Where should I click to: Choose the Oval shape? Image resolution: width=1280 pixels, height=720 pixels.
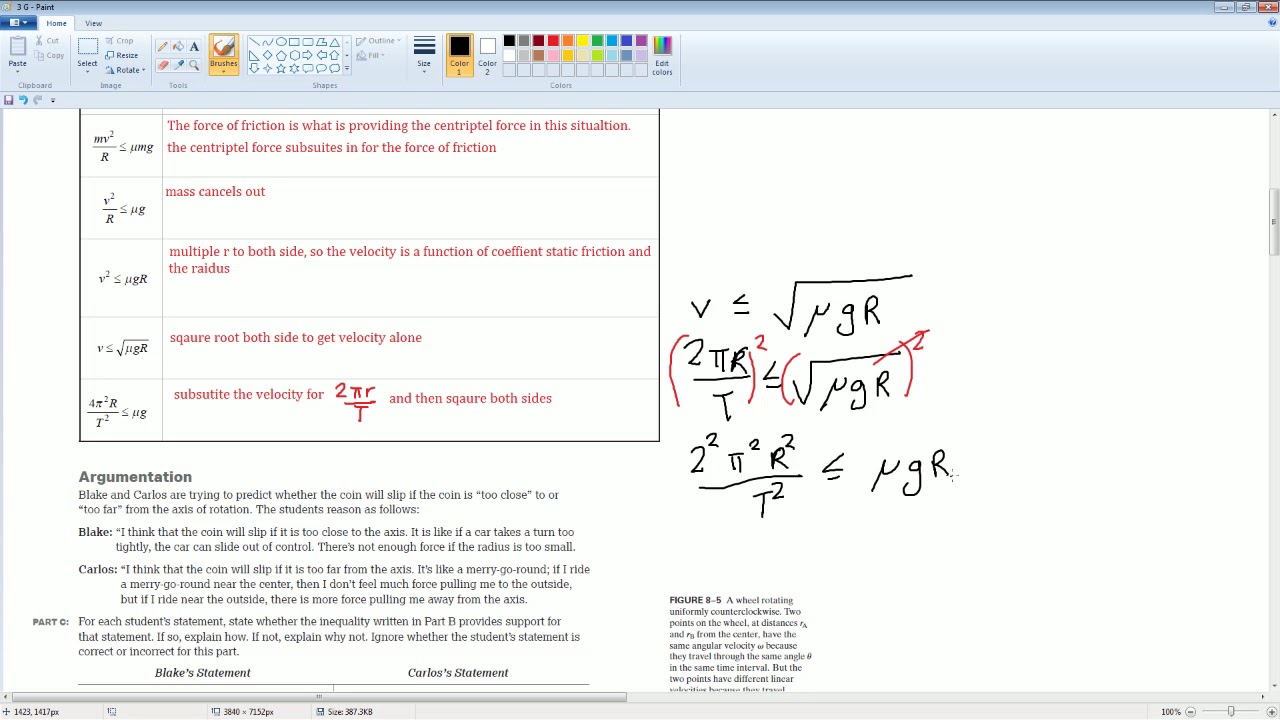pyautogui.click(x=281, y=42)
